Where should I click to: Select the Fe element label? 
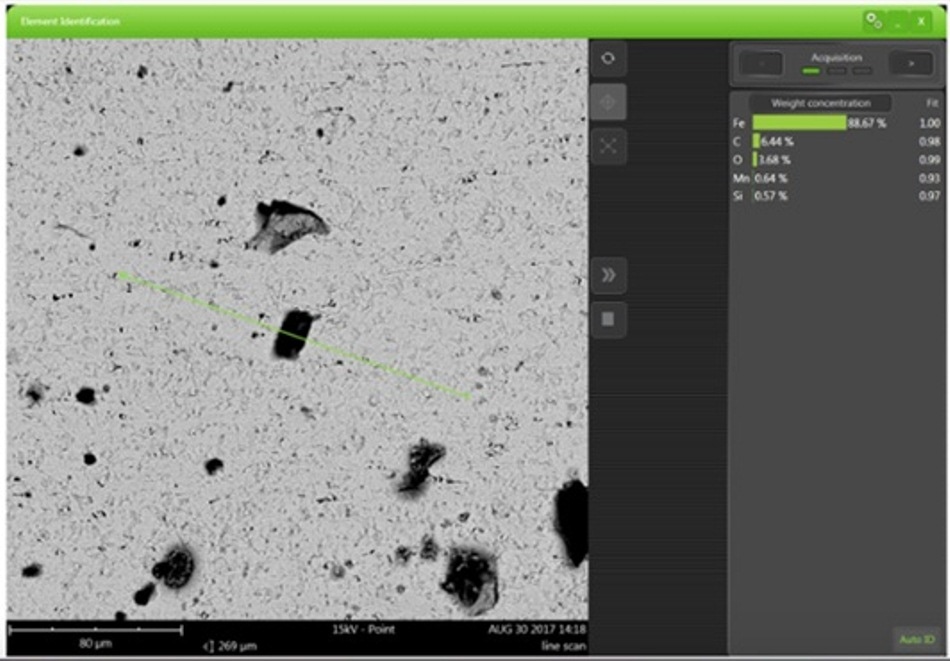738,123
